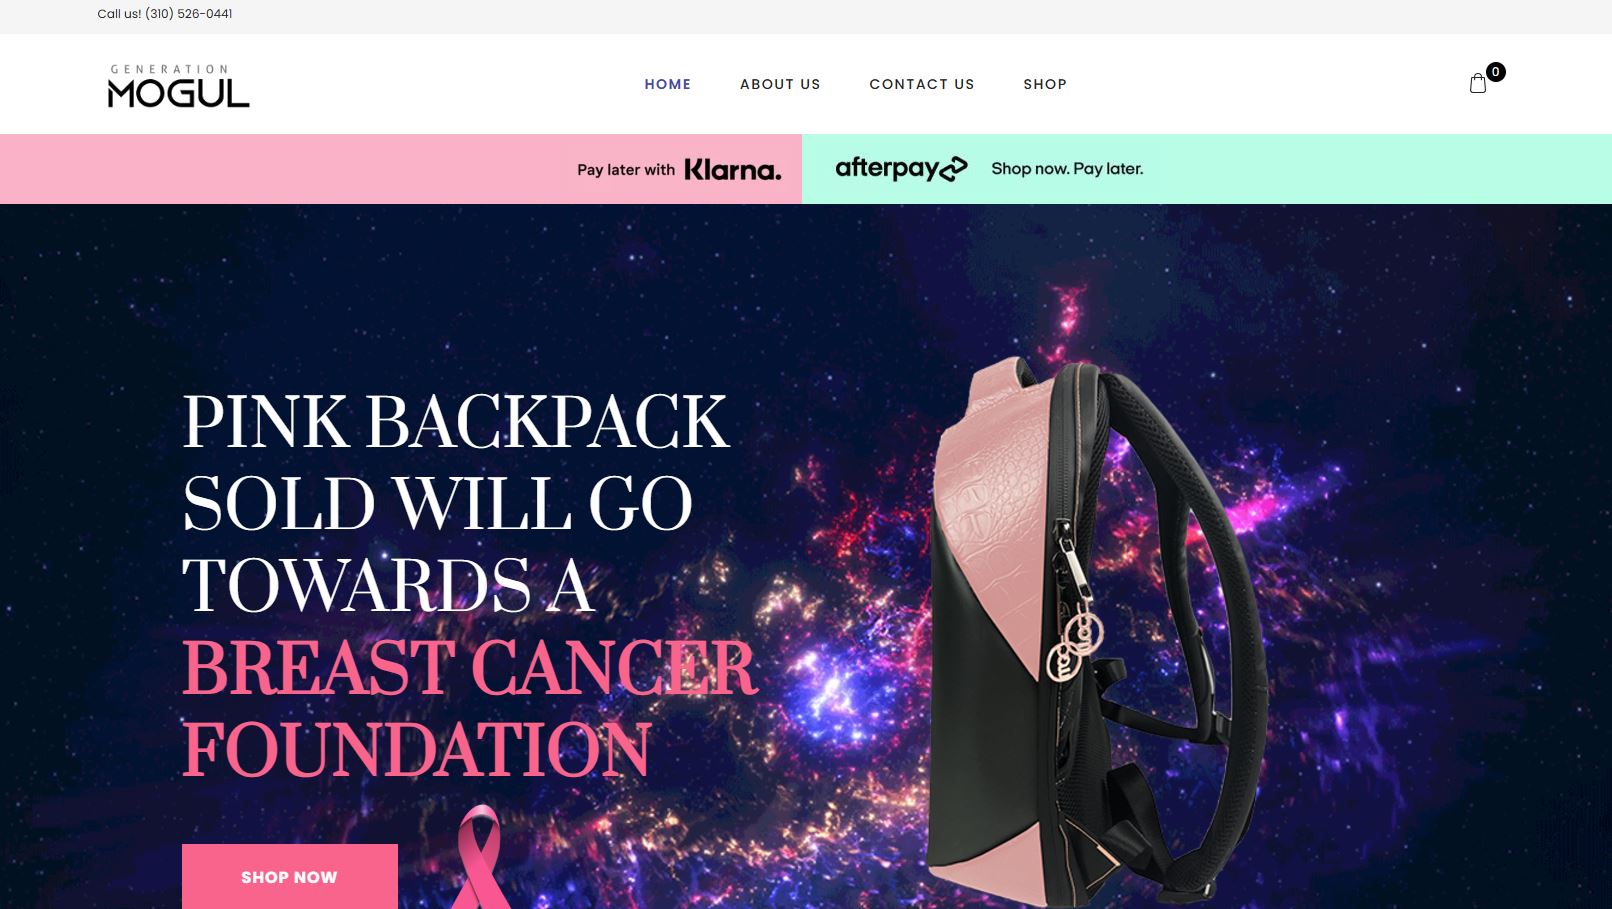Open the About Us page
This screenshot has width=1612, height=909.
point(780,84)
